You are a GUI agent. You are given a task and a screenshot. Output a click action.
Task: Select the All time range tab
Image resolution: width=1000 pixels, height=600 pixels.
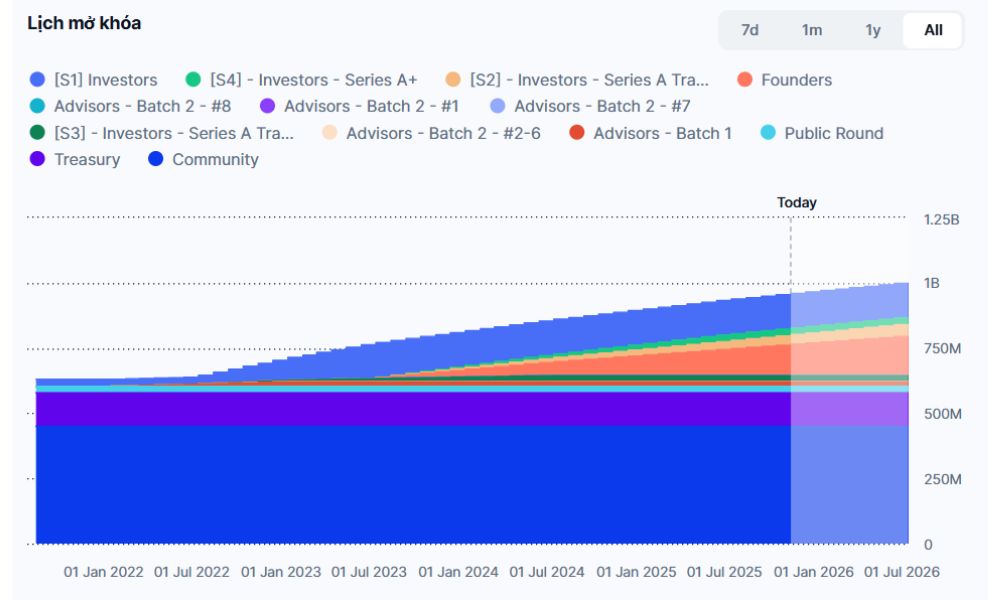933,30
